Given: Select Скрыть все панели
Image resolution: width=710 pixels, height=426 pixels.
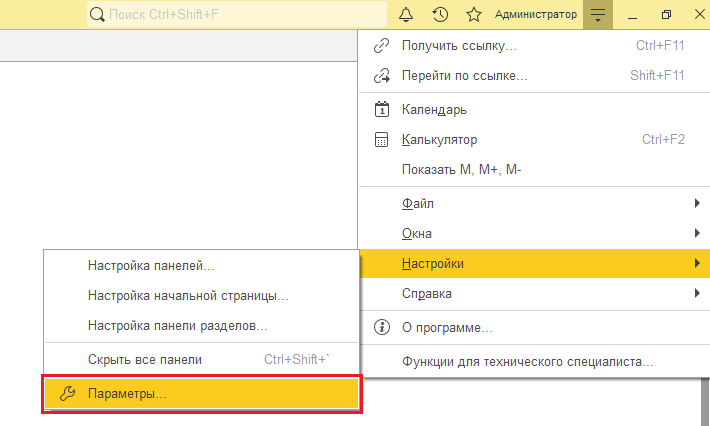Looking at the screenshot, I should (x=201, y=359).
